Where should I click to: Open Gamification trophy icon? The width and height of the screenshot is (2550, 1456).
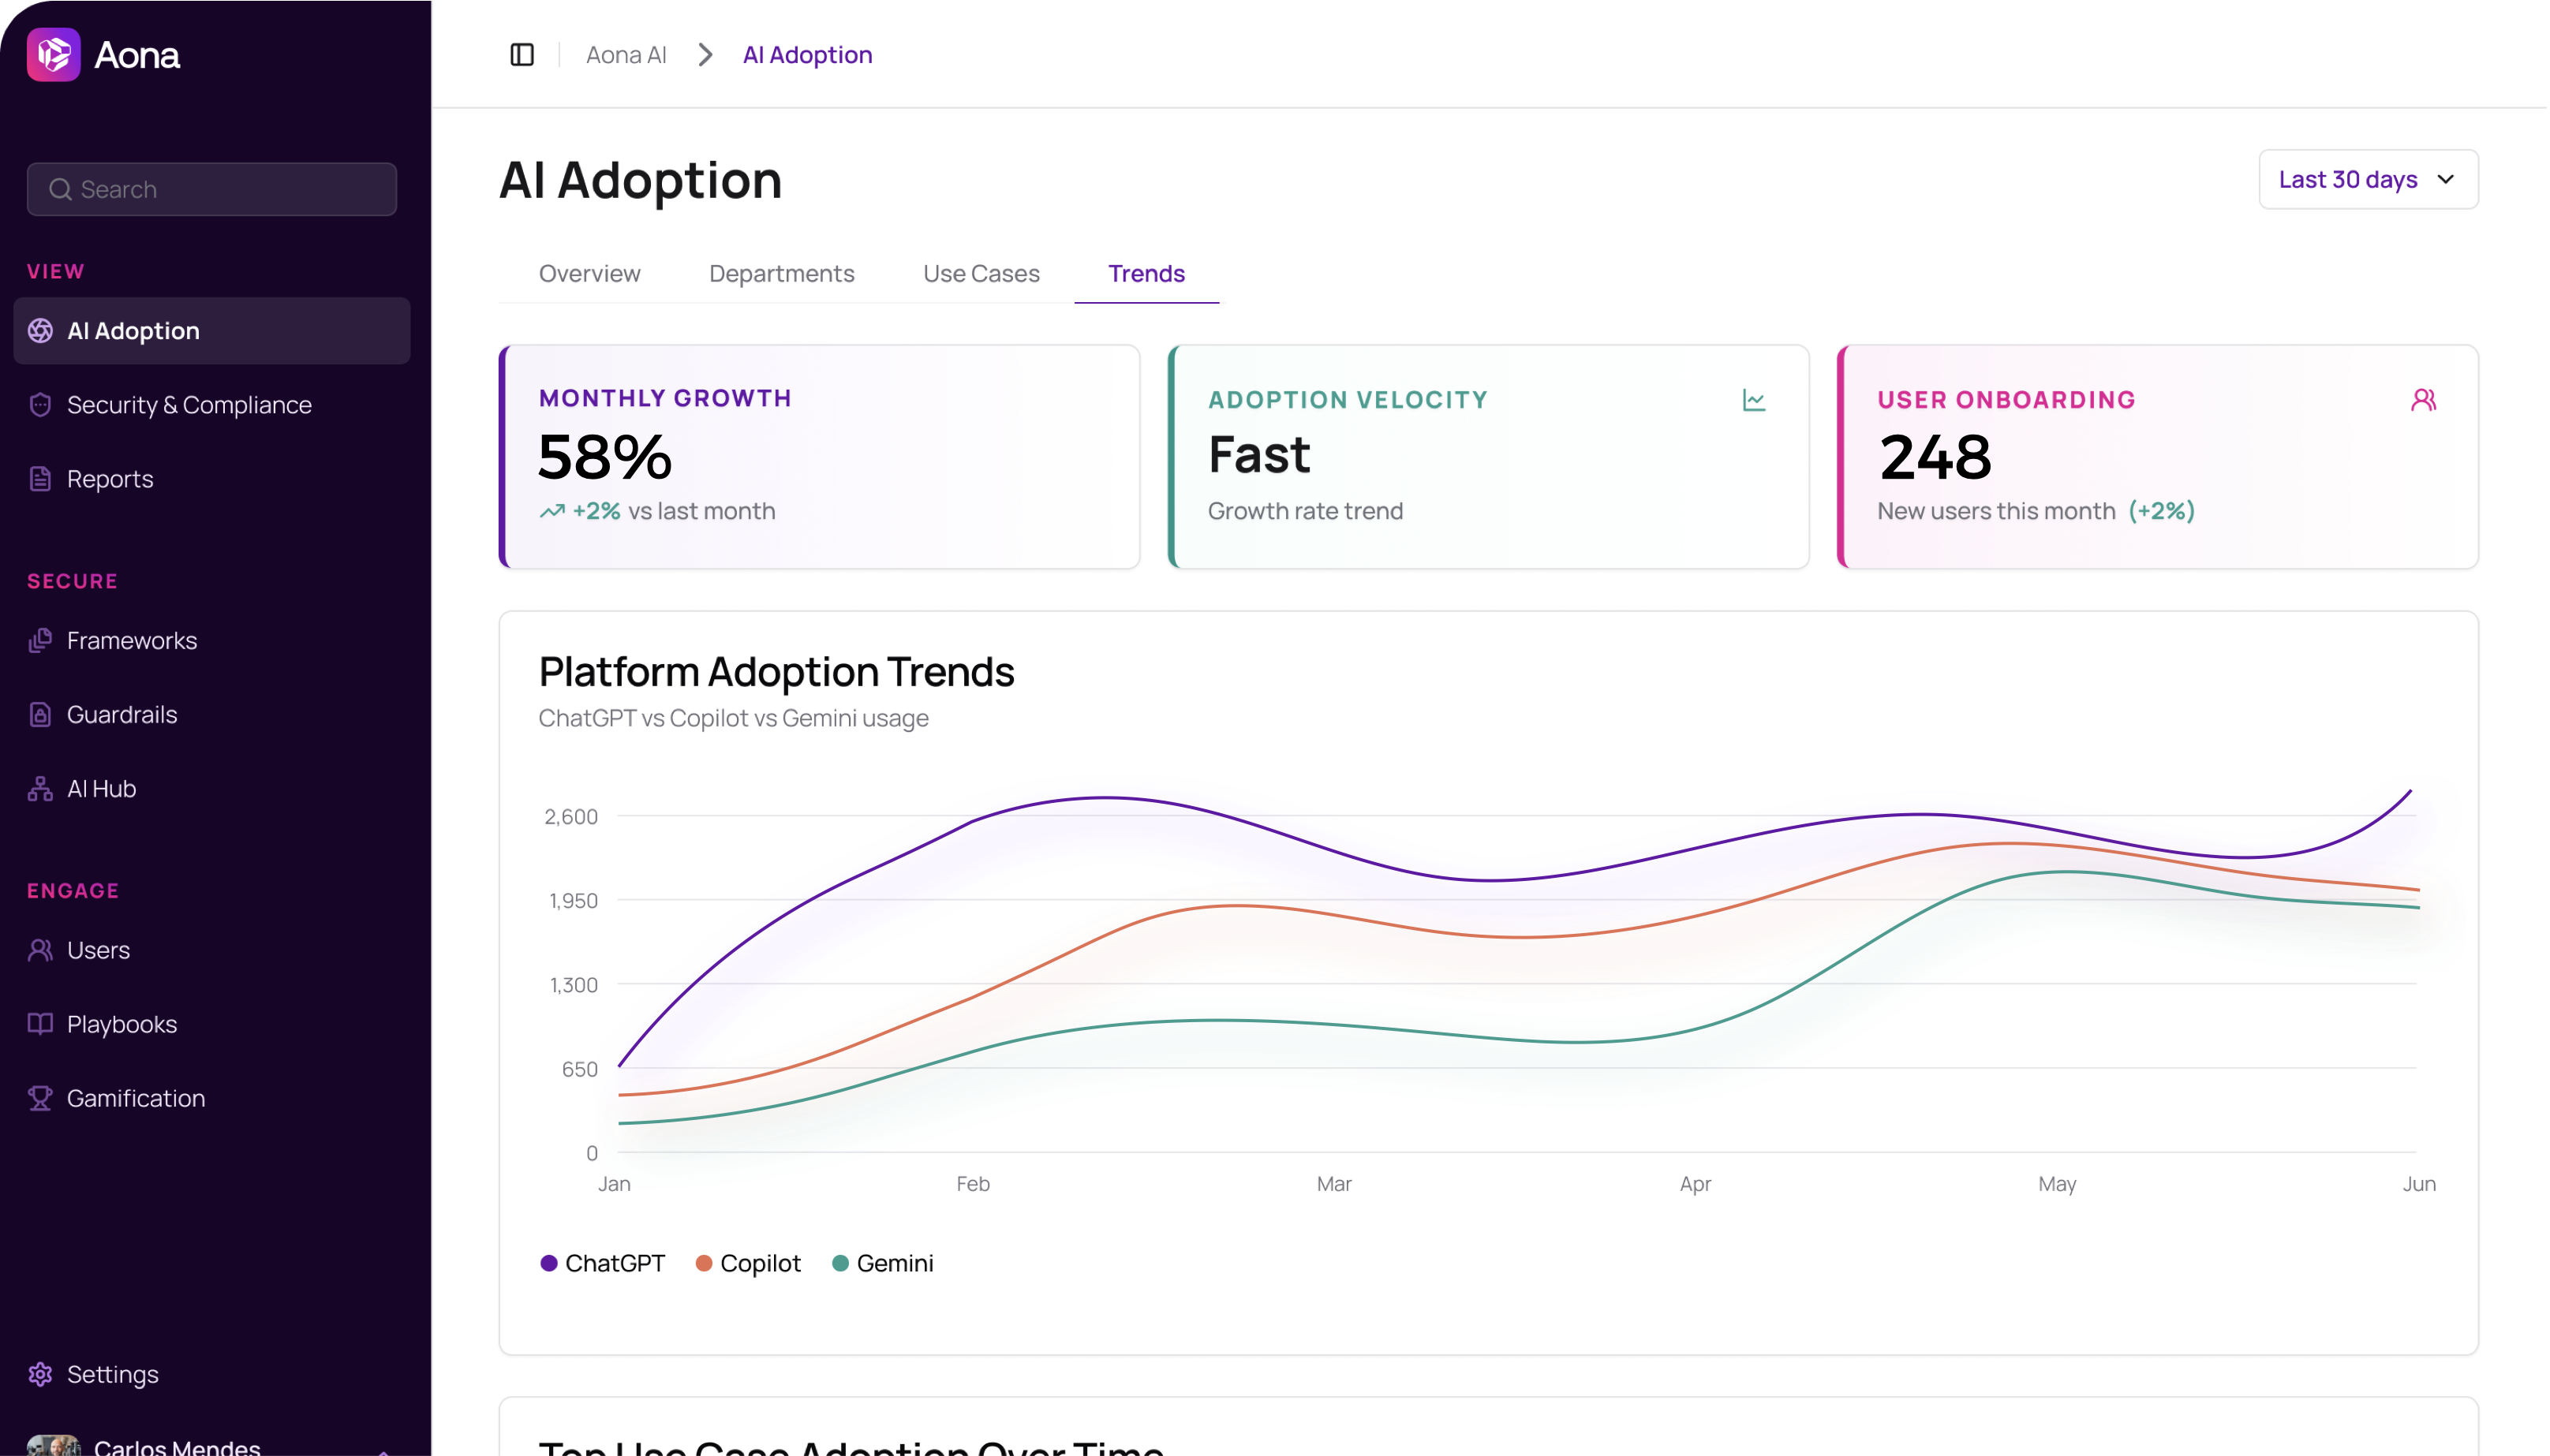[x=40, y=1098]
